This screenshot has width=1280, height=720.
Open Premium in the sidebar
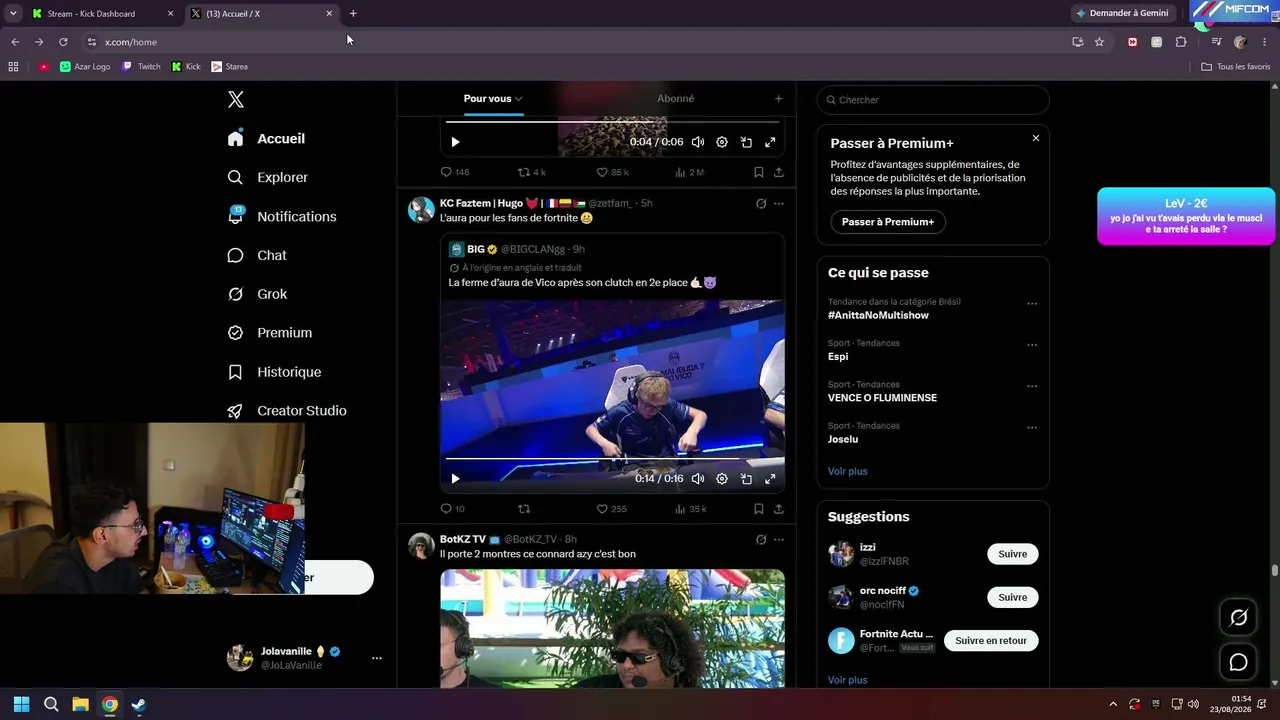coord(270,333)
